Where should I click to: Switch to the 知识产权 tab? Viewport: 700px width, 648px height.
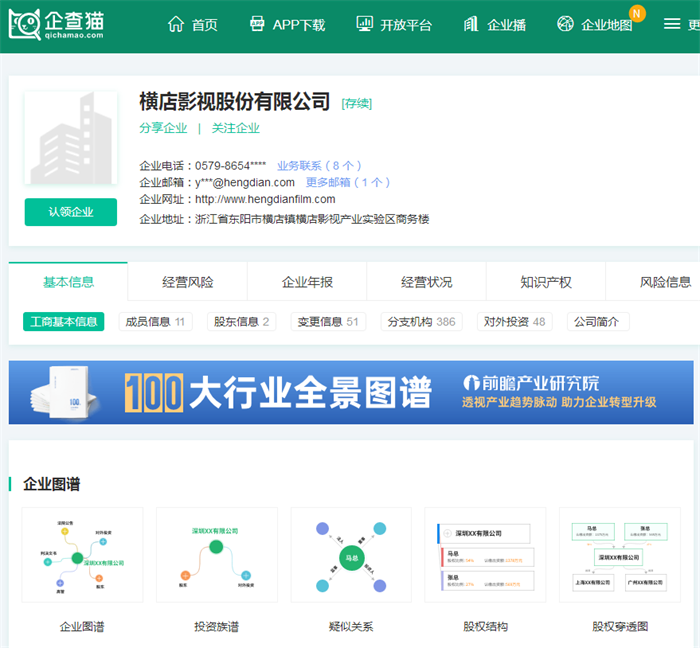pyautogui.click(x=546, y=282)
